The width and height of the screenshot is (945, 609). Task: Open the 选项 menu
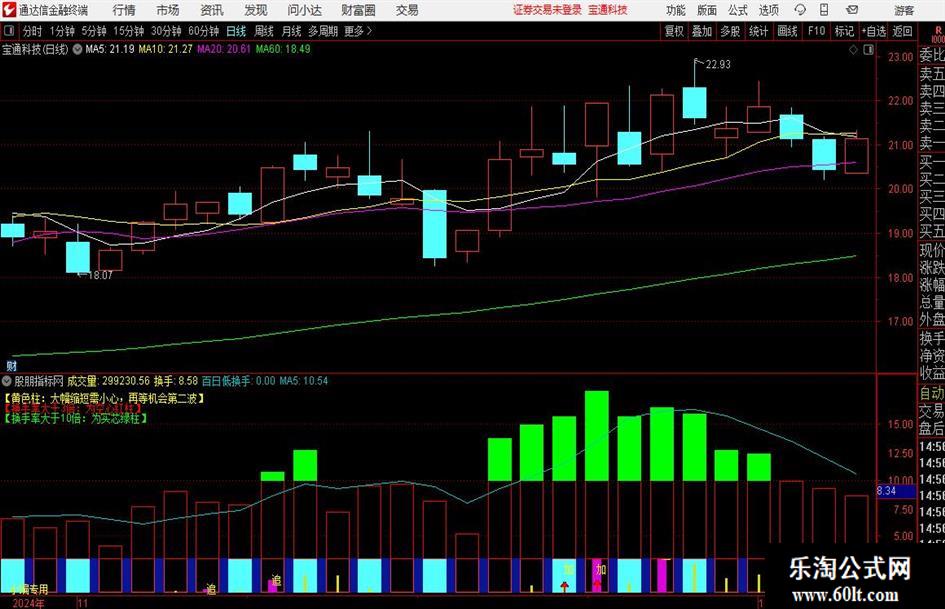click(x=768, y=10)
